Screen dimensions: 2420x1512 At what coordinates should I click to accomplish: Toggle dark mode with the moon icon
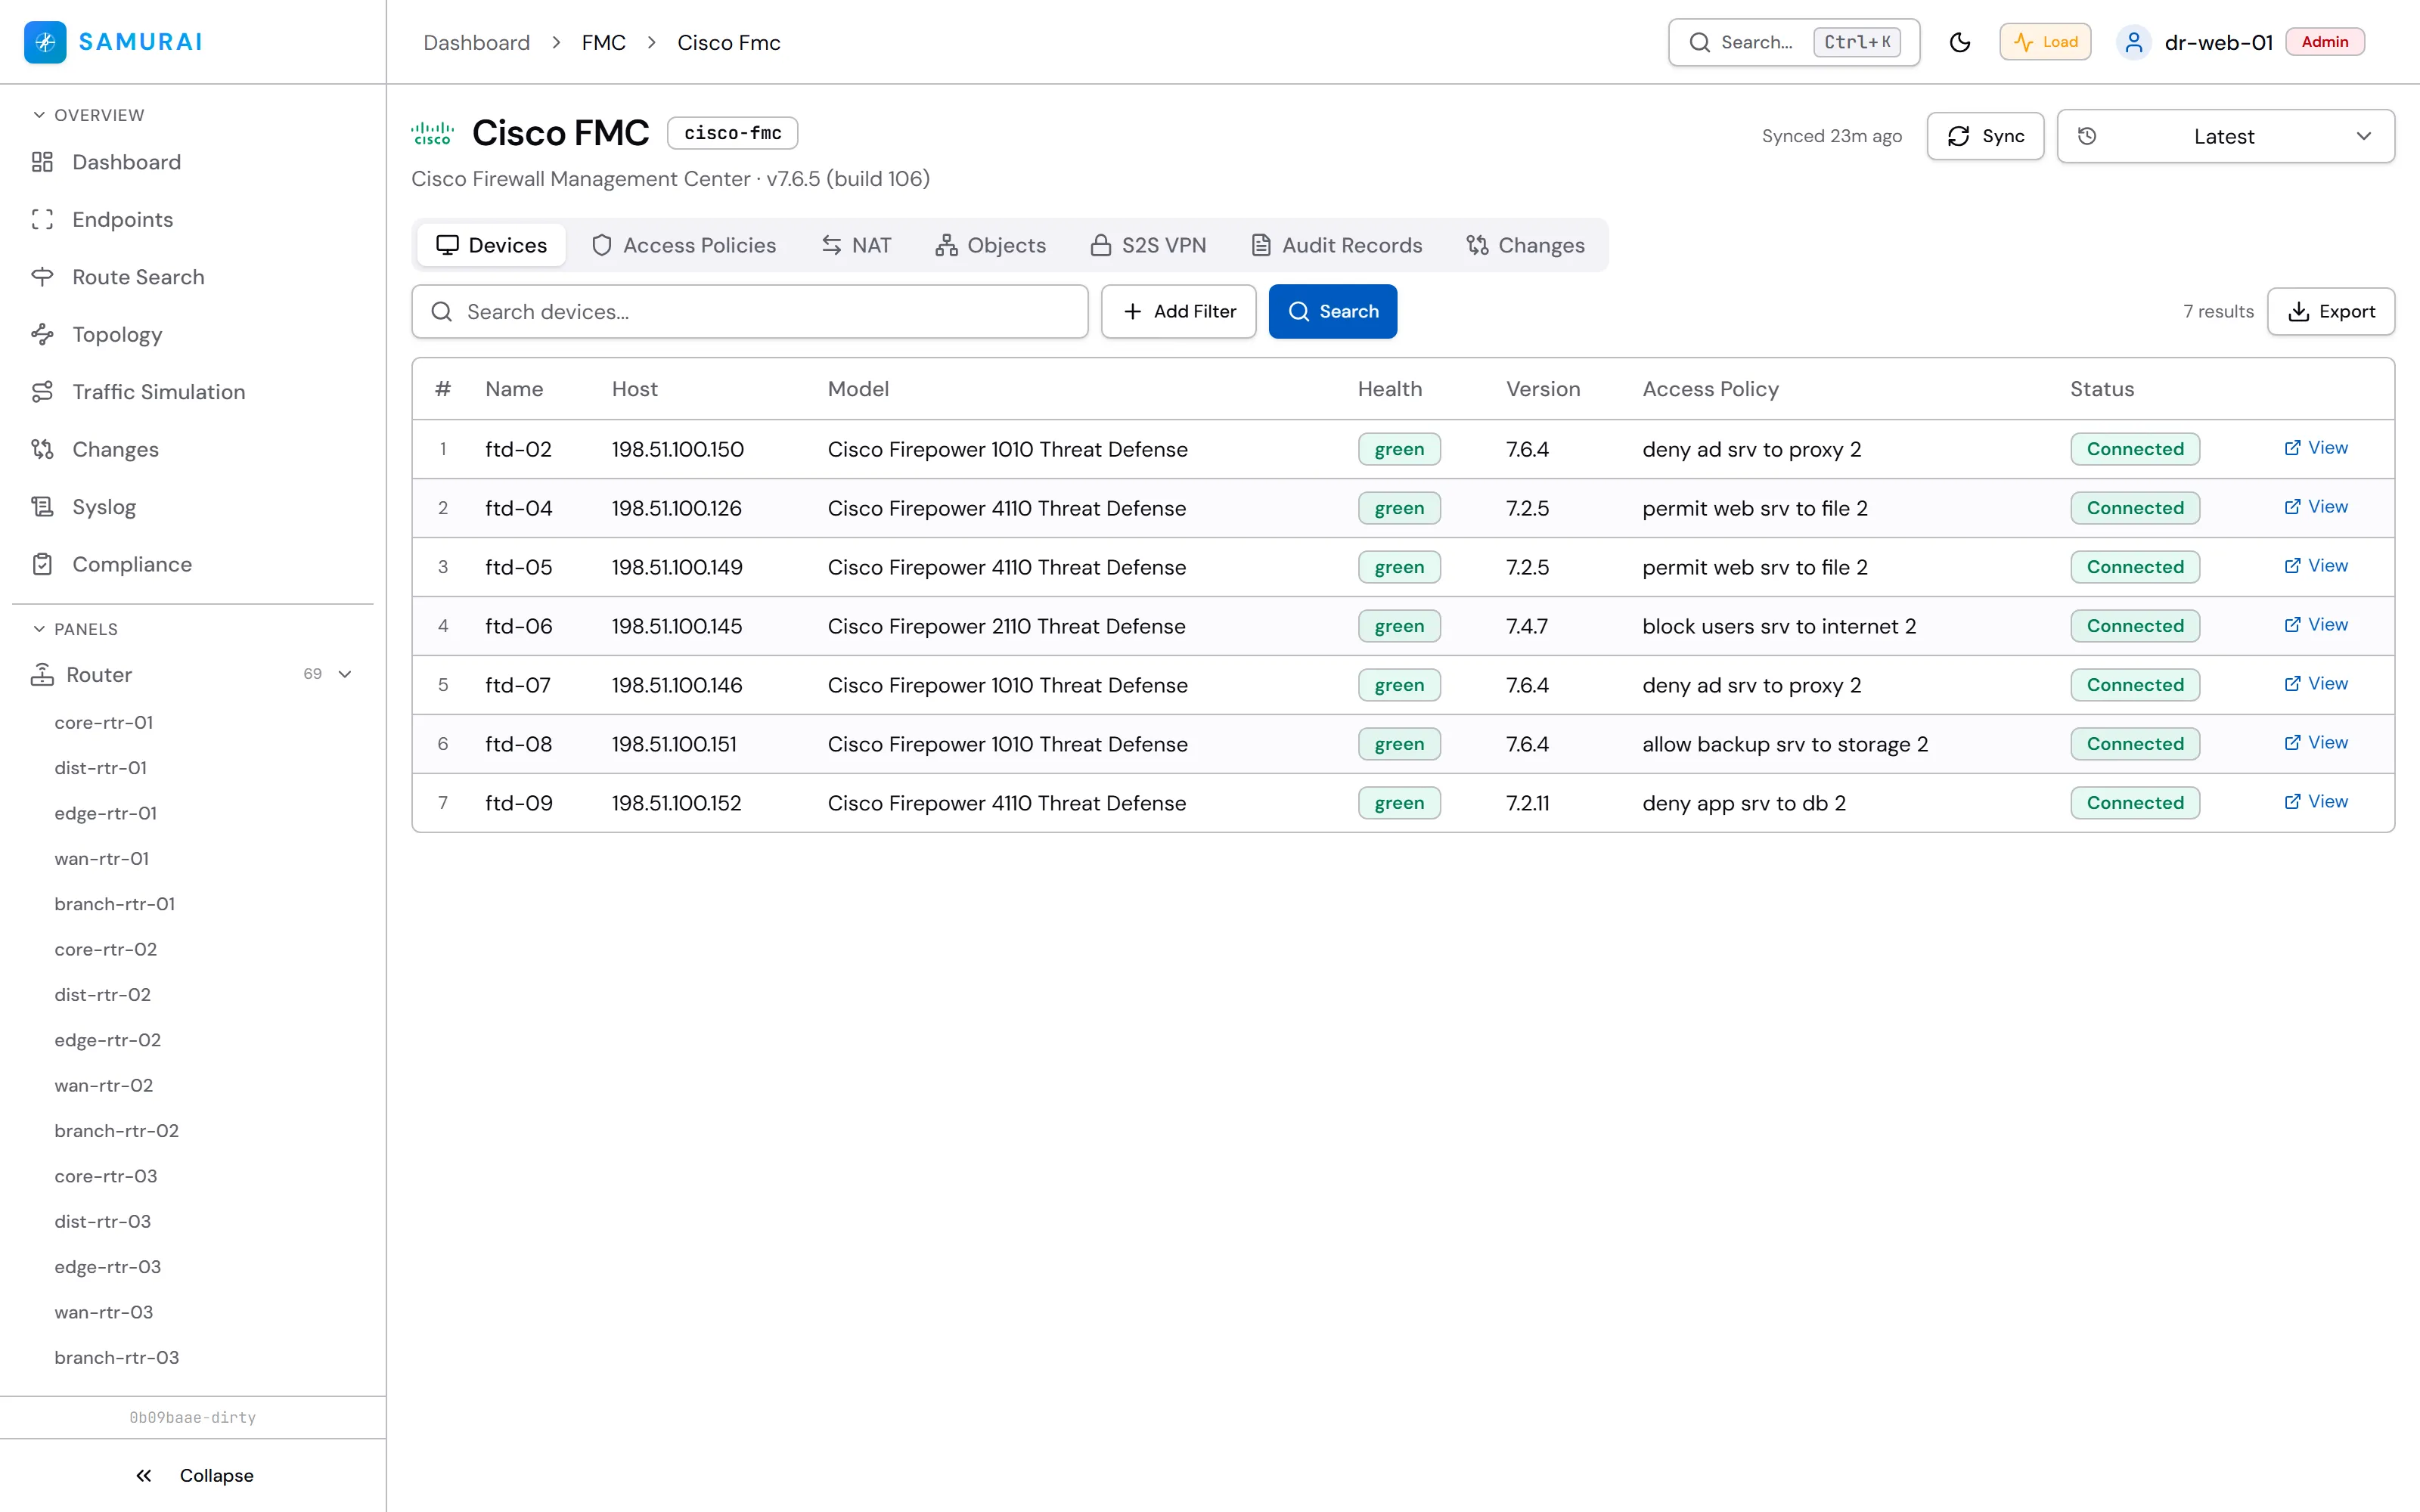[1960, 42]
